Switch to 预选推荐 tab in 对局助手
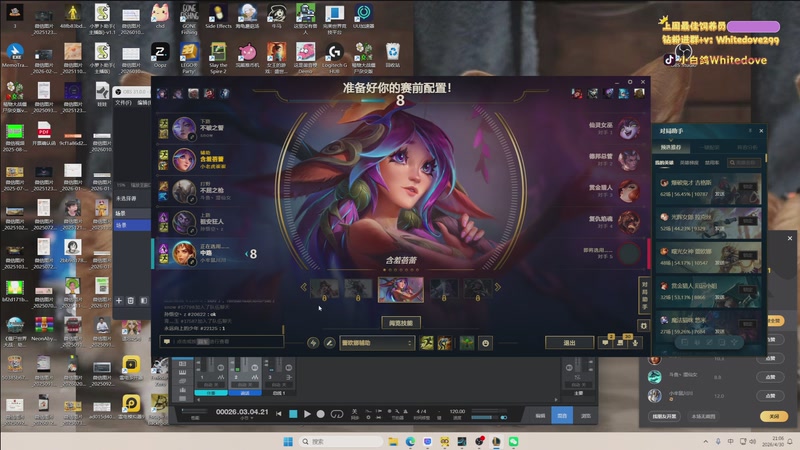Viewport: 800px width, 450px height. pyautogui.click(x=671, y=147)
